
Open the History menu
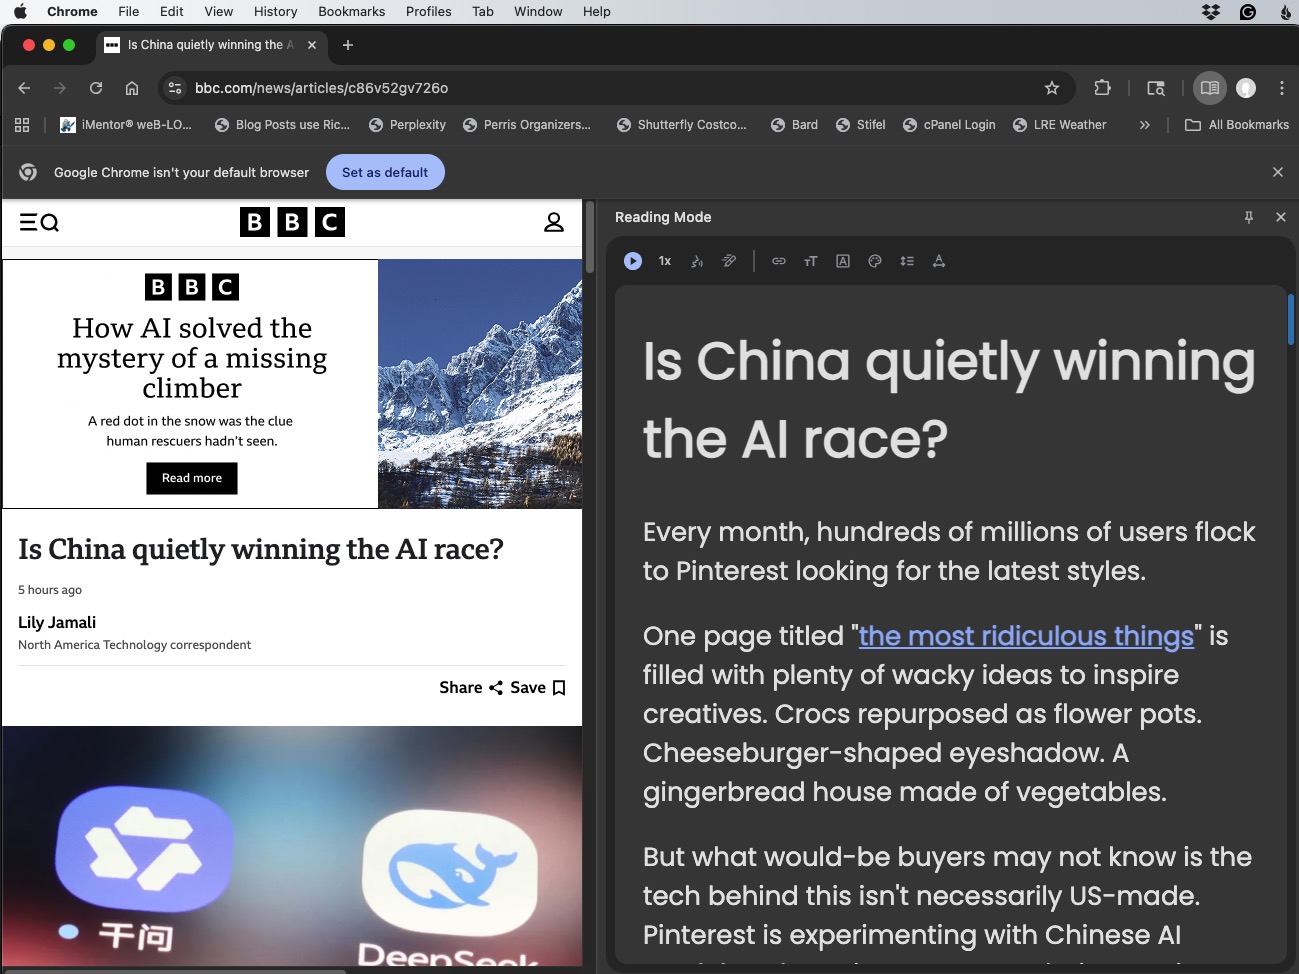point(275,11)
